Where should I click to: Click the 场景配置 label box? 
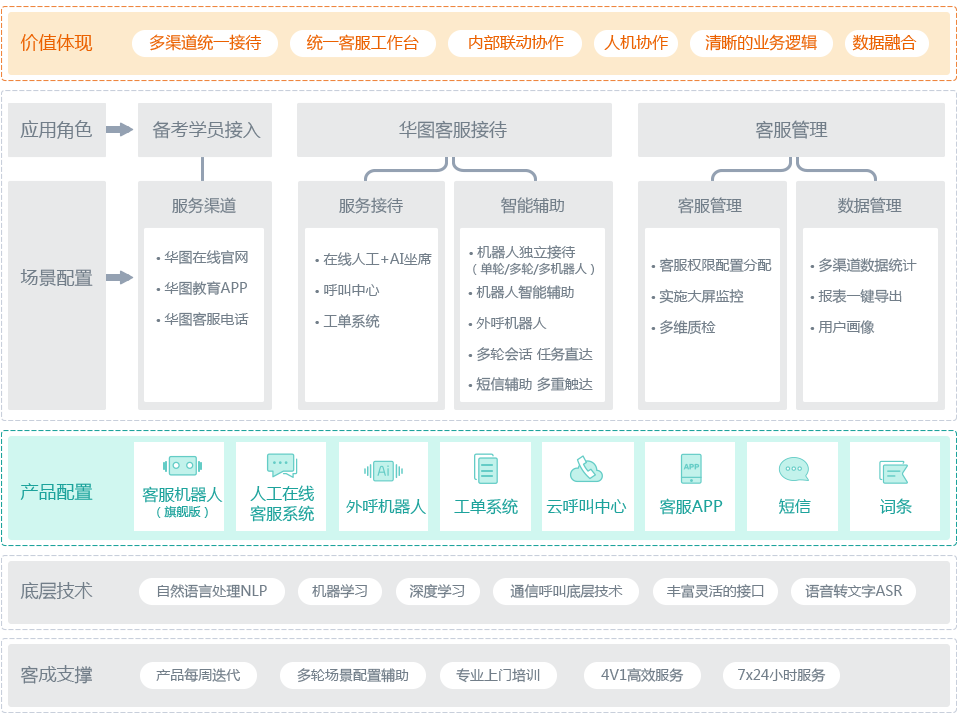click(x=56, y=295)
